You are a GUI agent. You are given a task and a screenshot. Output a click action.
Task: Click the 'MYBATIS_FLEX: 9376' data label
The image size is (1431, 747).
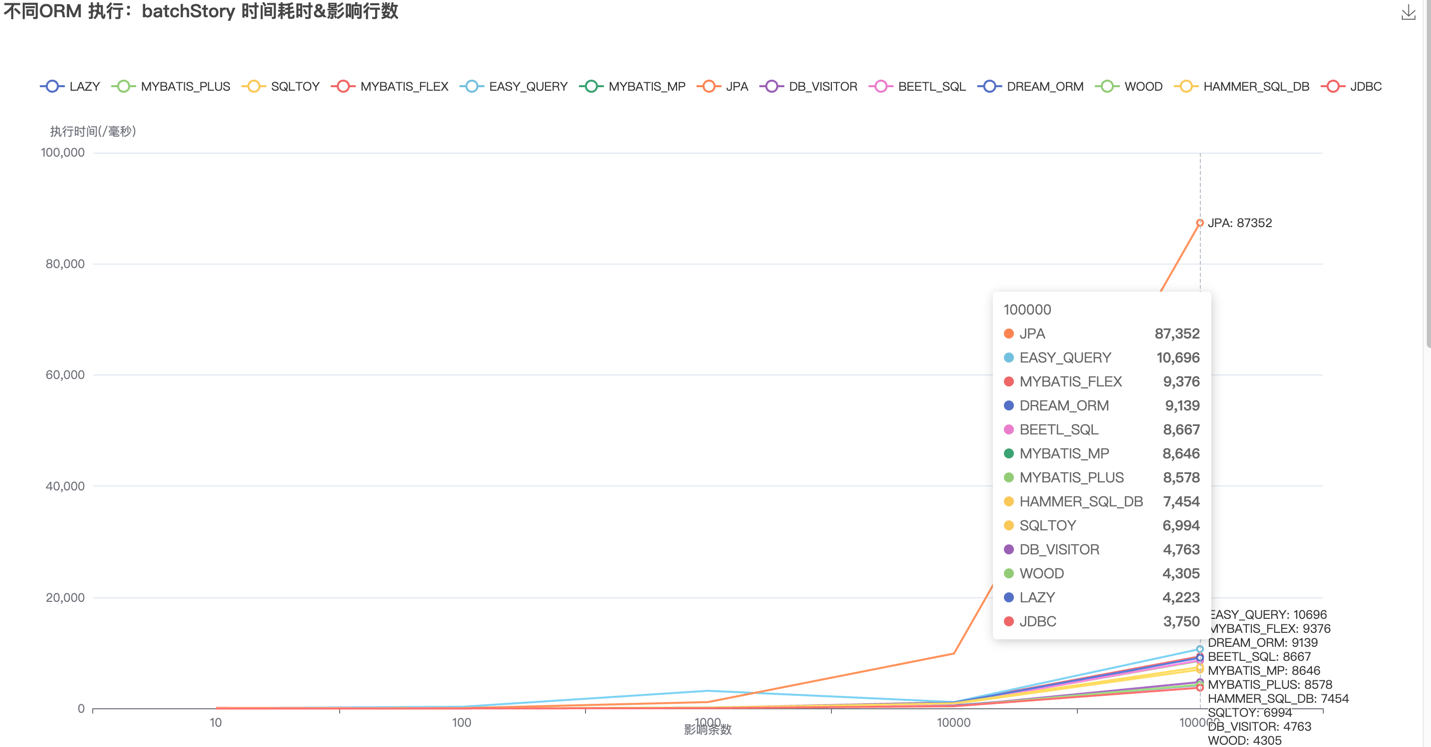coord(1270,629)
